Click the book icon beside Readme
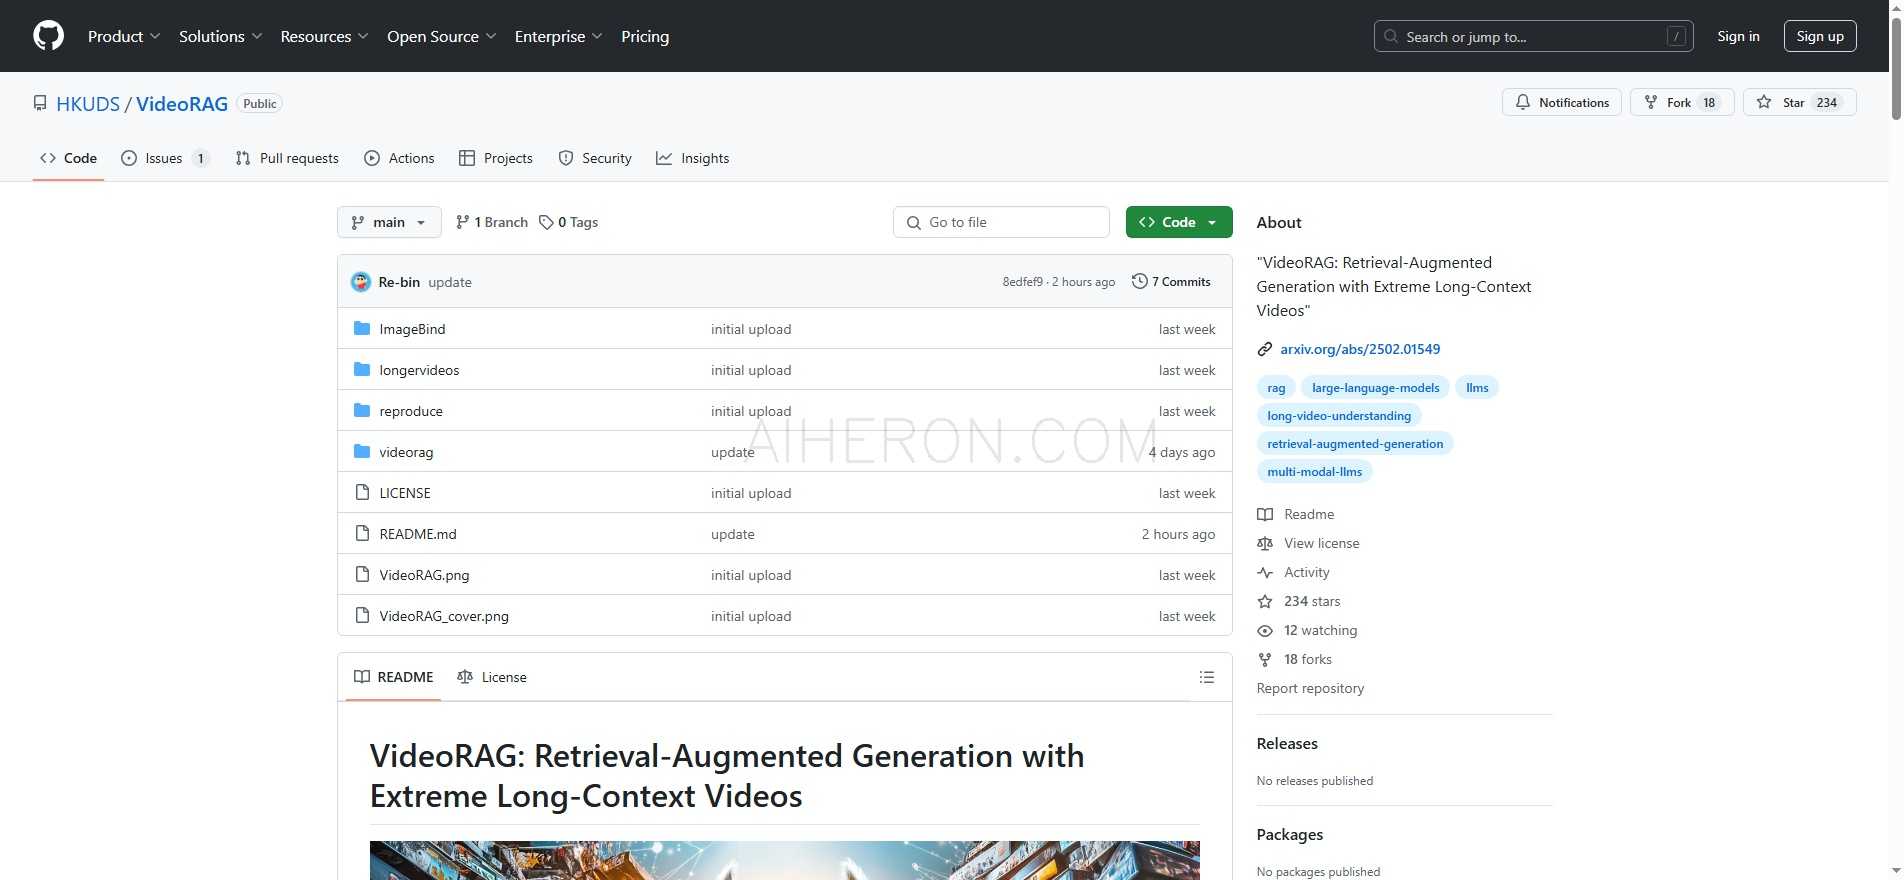This screenshot has width=1904, height=880. pos(1265,514)
